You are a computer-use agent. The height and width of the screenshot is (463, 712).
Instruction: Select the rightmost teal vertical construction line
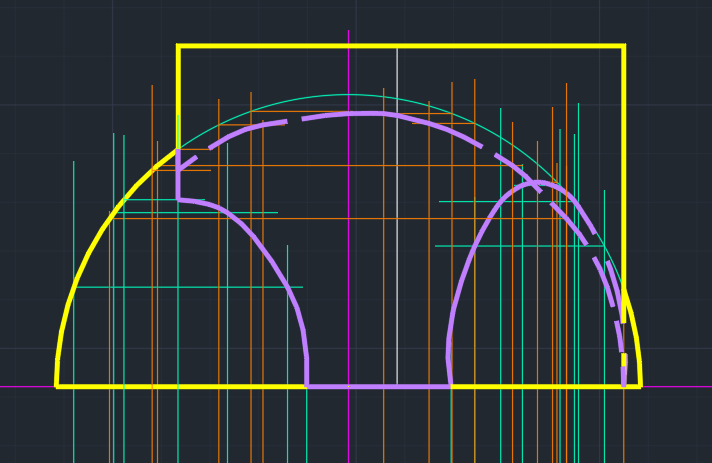604,326
